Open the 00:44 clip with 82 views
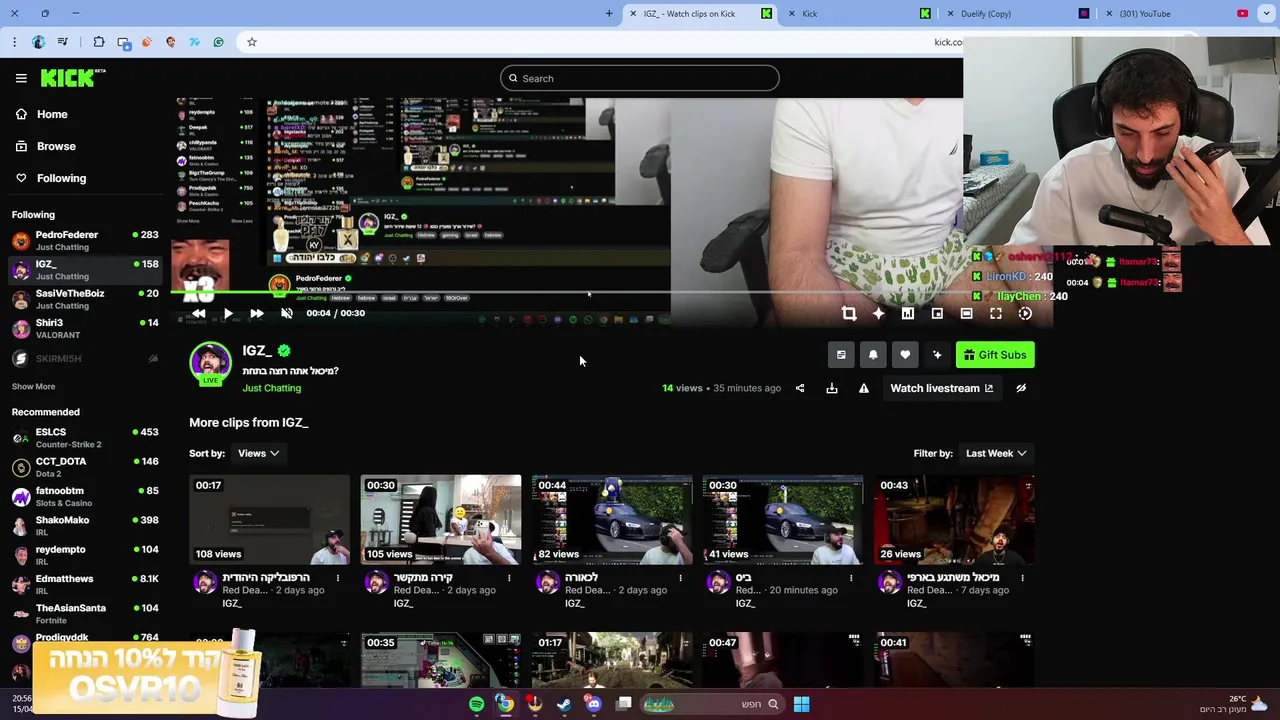 [612, 520]
